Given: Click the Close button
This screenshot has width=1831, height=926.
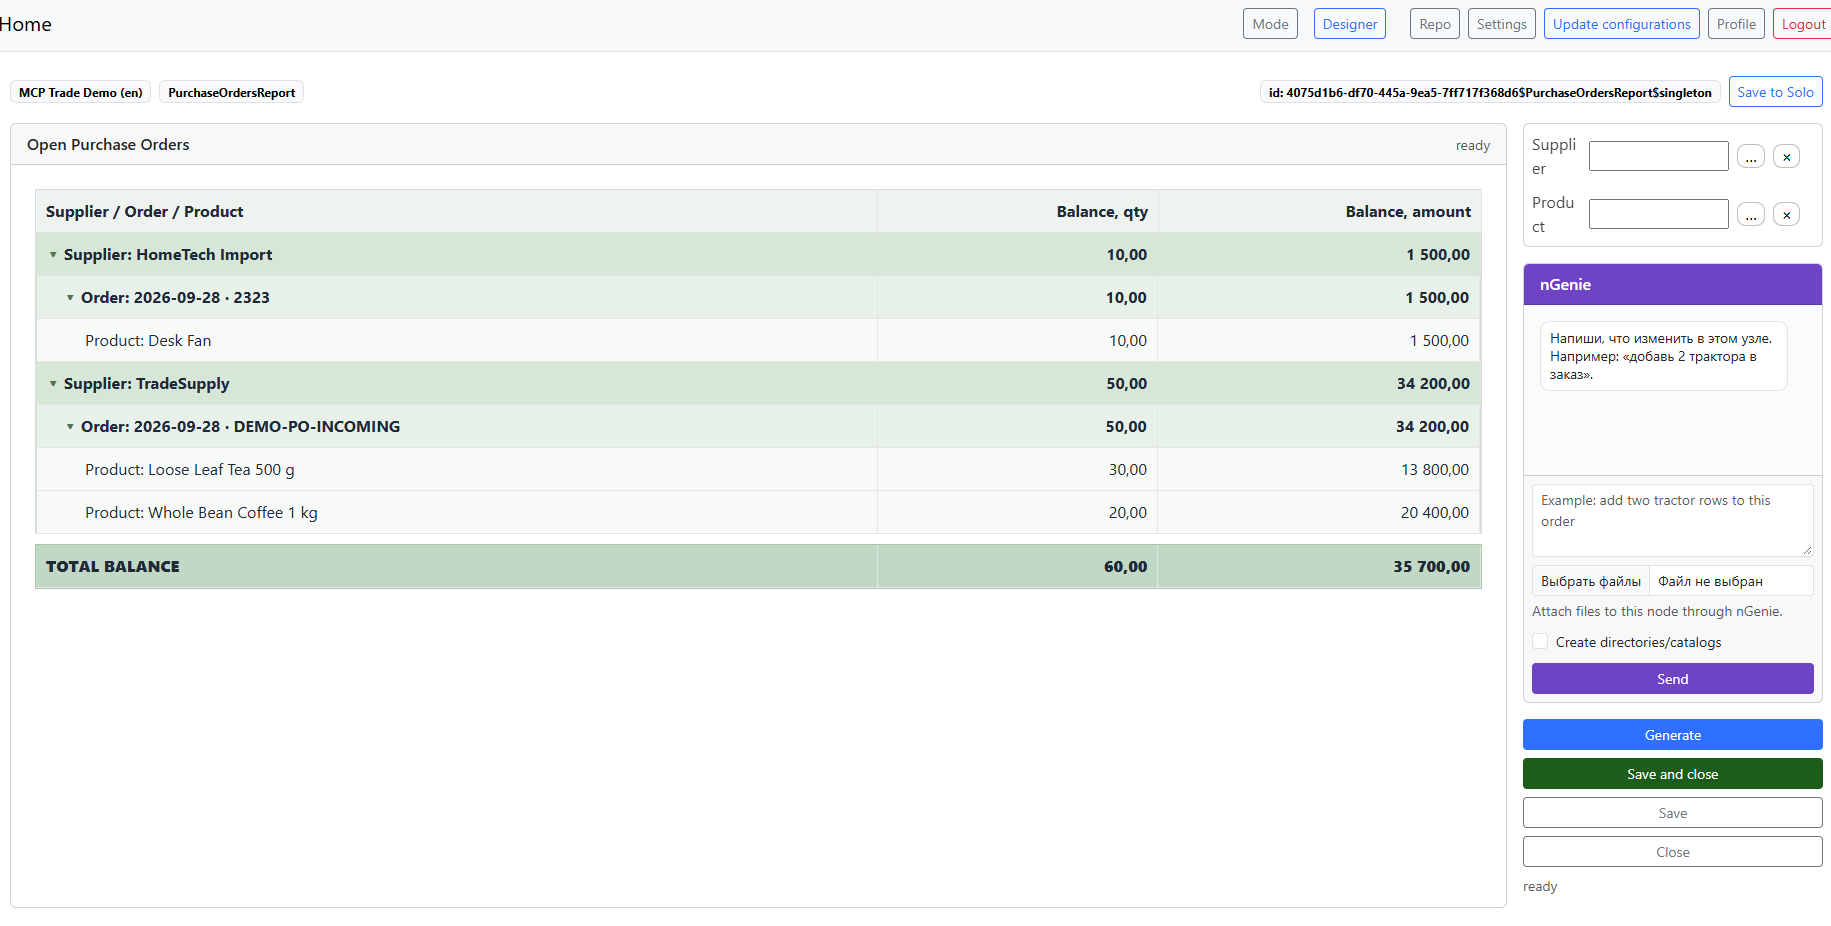Looking at the screenshot, I should (1673, 852).
